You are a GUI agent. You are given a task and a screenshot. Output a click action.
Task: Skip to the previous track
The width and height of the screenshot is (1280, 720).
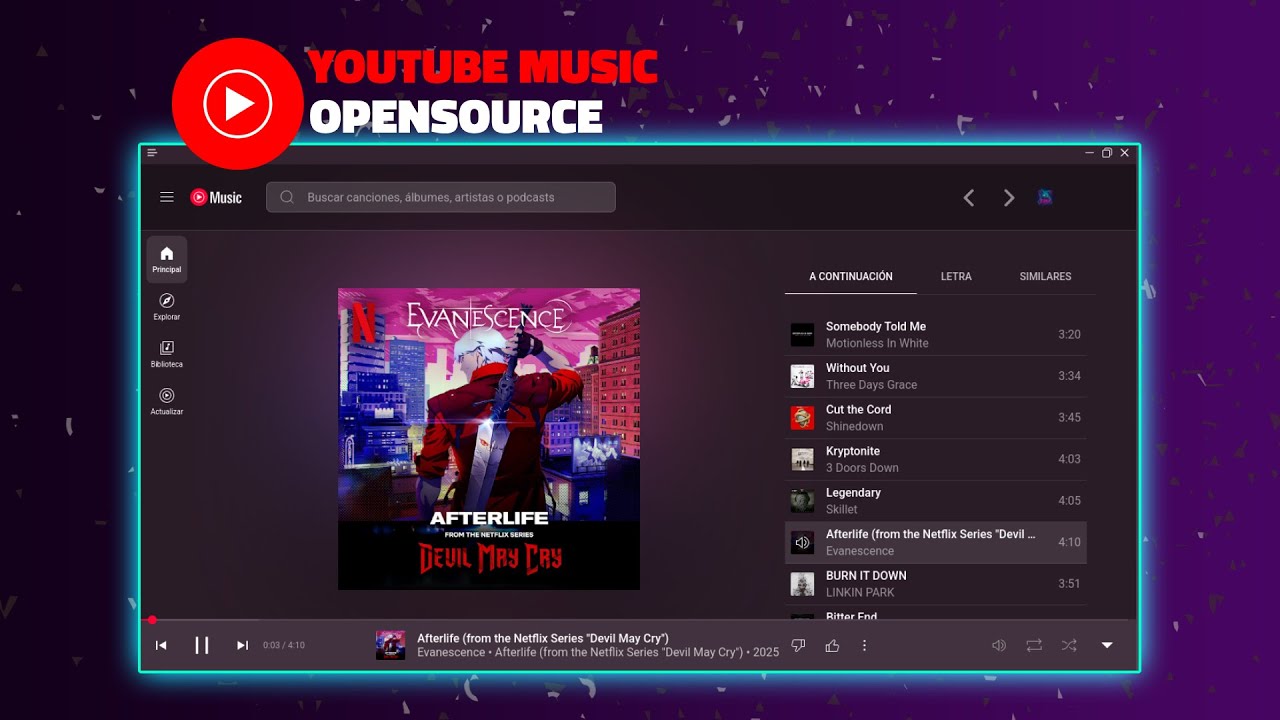[x=161, y=645]
